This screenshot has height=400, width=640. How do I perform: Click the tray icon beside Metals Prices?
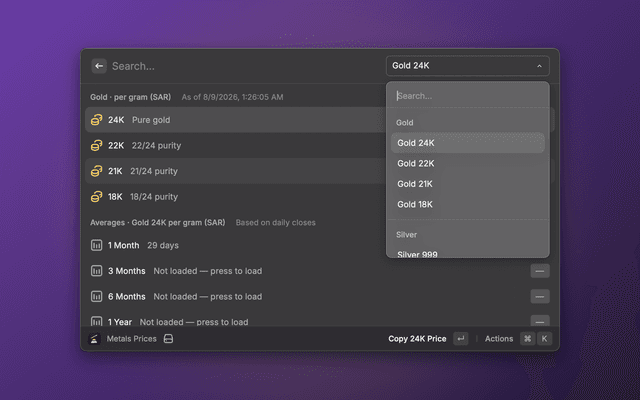(168, 339)
